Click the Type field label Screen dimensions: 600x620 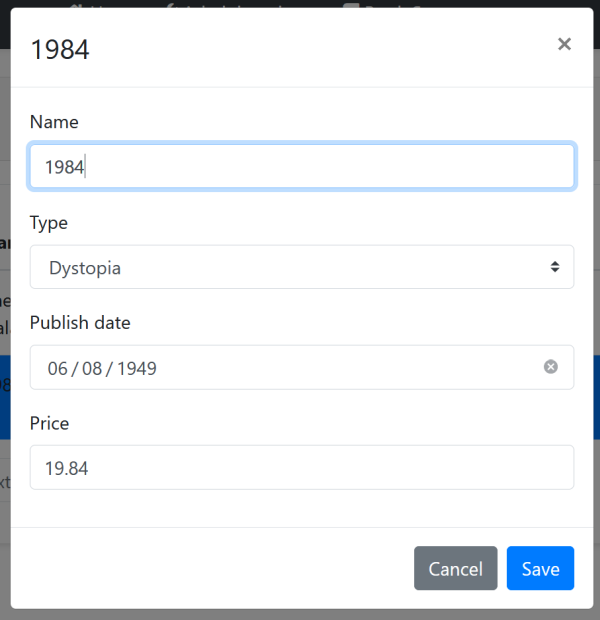click(x=49, y=222)
